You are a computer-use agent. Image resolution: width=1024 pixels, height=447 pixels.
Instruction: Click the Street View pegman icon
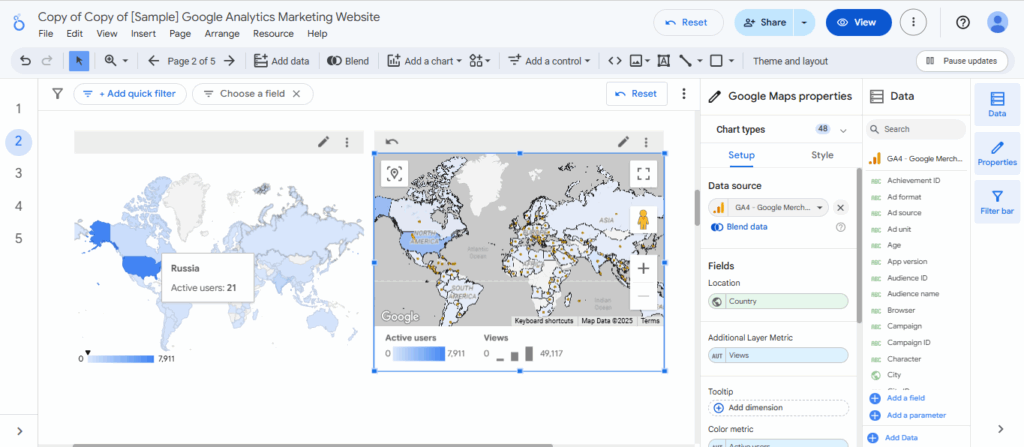[x=643, y=220]
